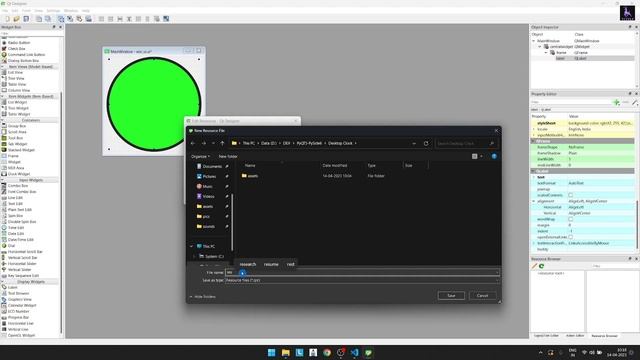Click the refresh icon in the save dialog
Screen dimensions: 640x360
coord(426,144)
